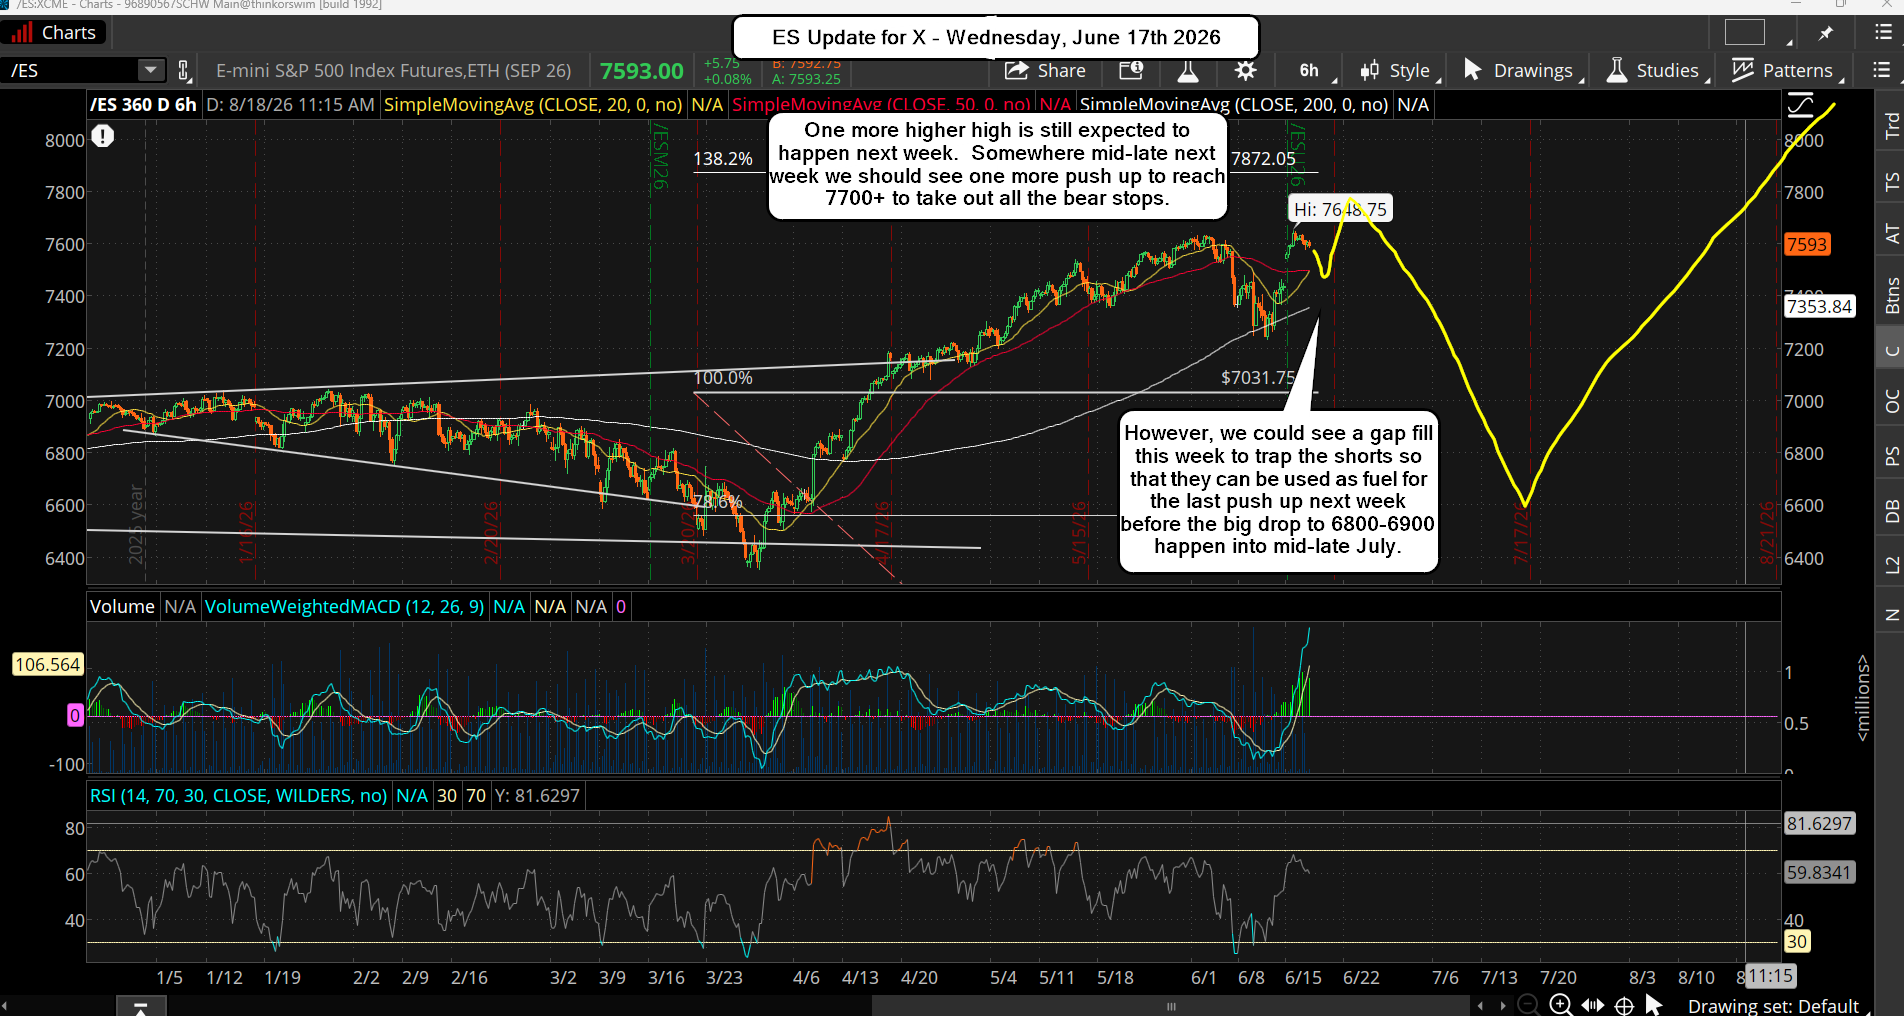Viewport: 1904px width, 1016px height.
Task: Open the PS side tab
Action: (x=1890, y=456)
